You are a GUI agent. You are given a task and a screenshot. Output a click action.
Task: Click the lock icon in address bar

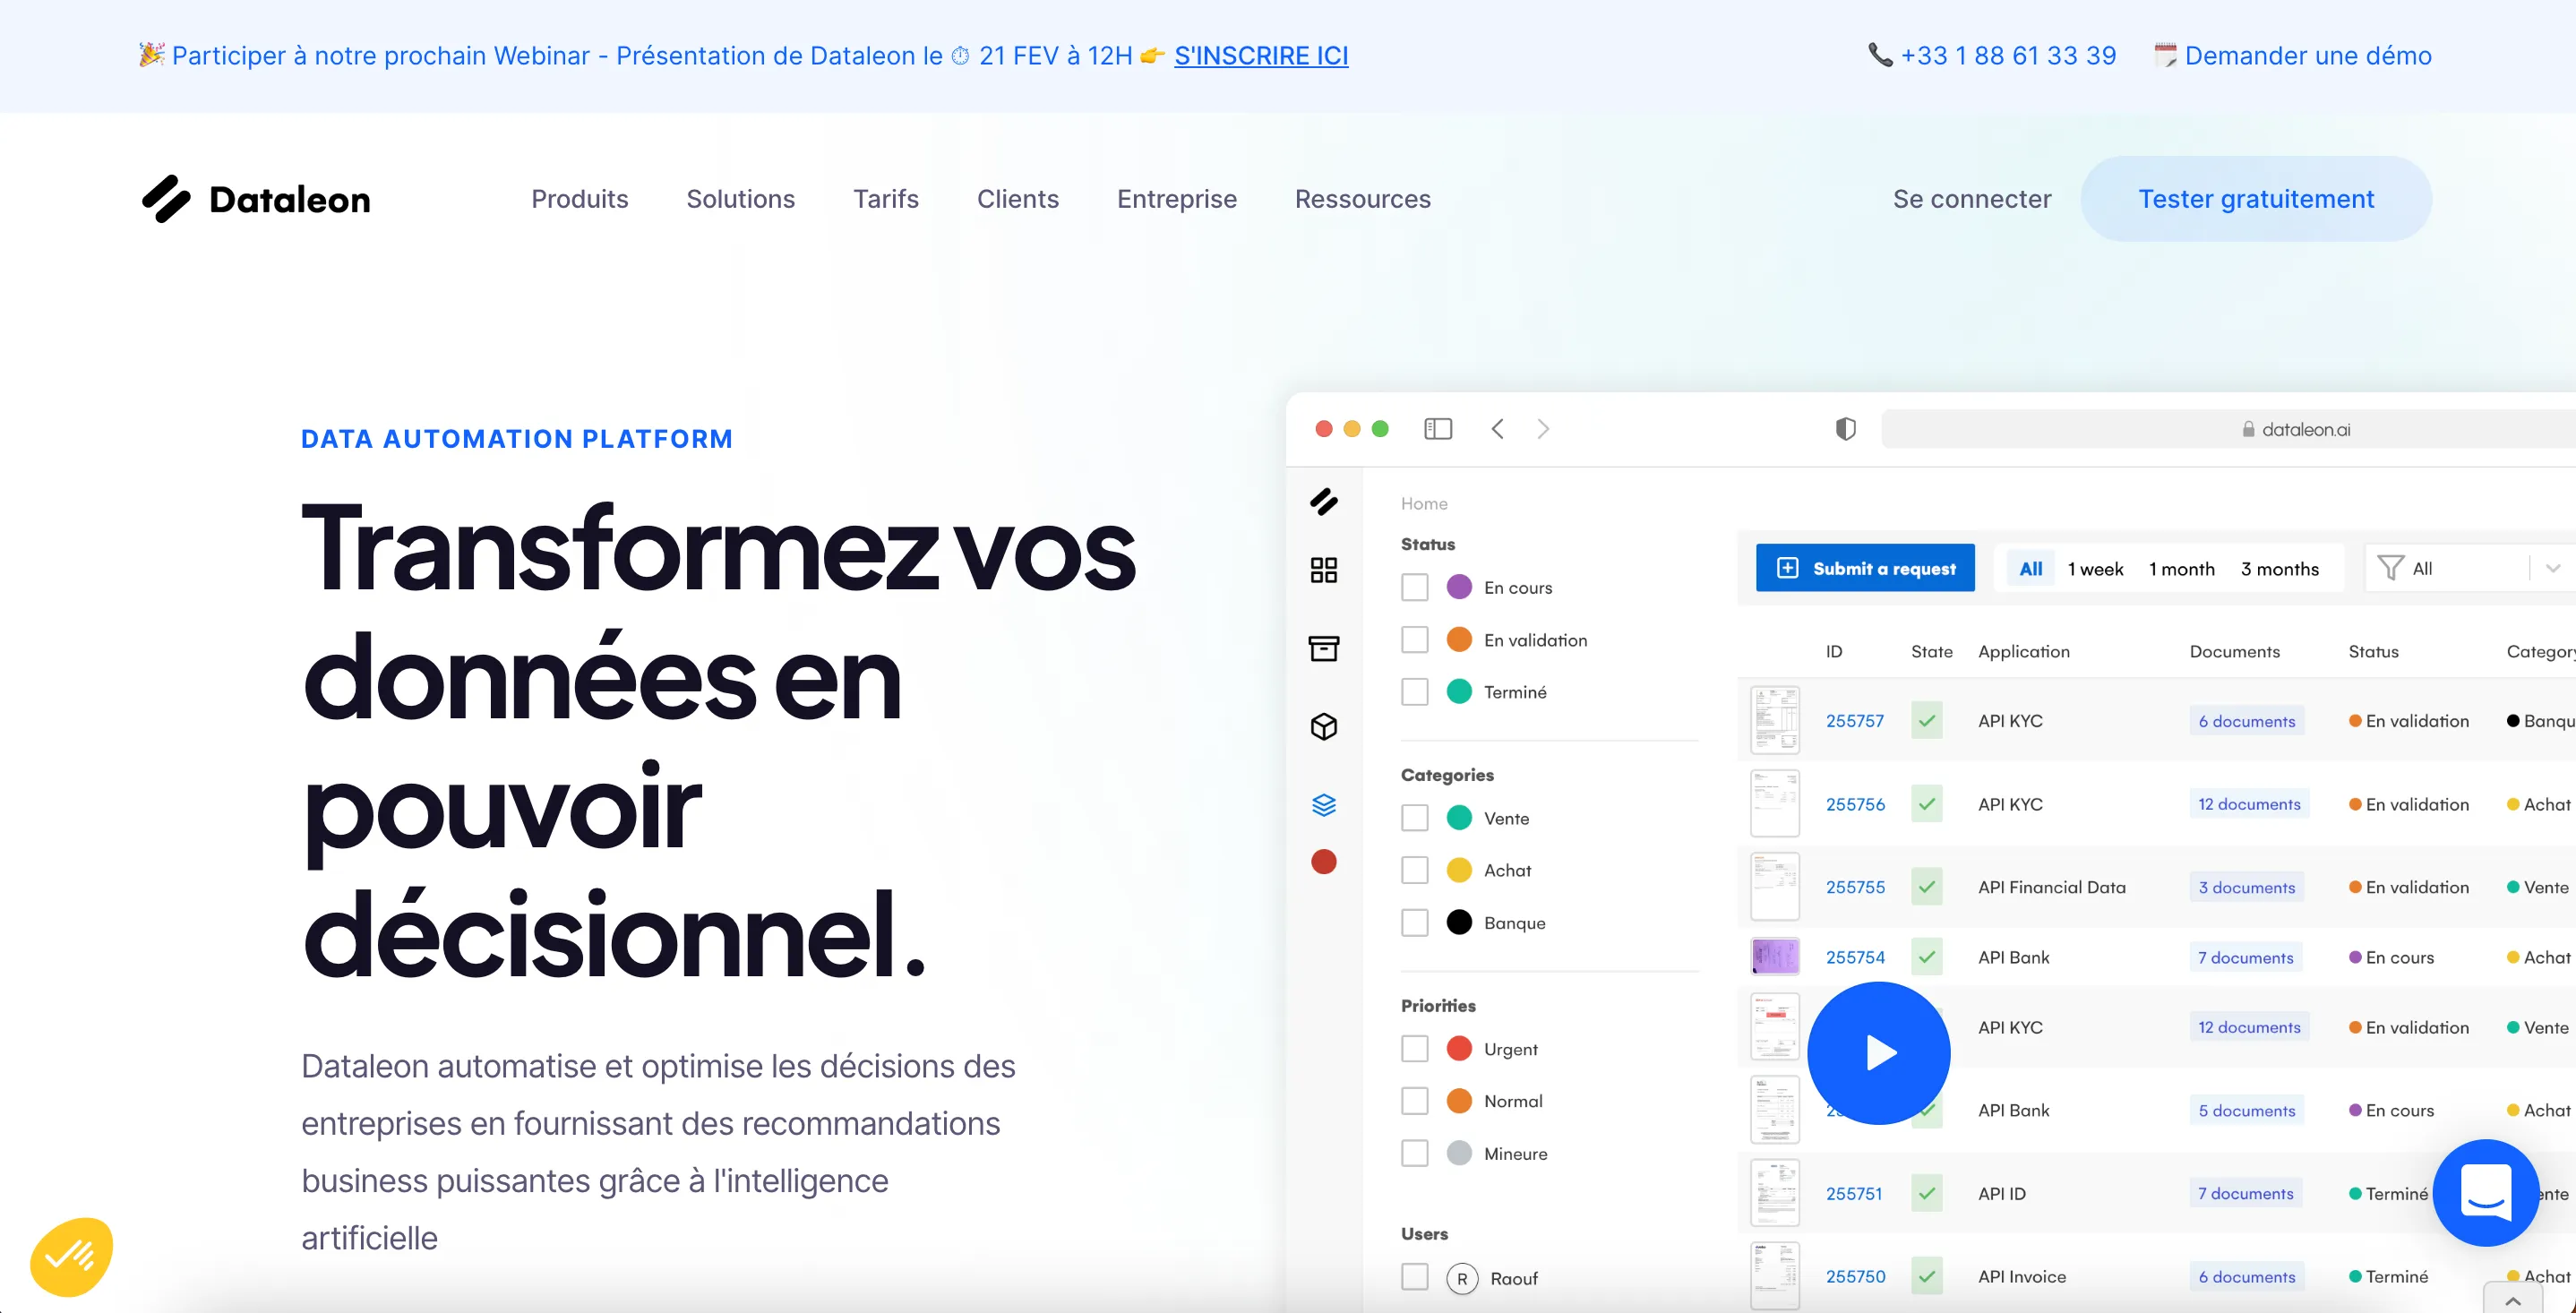(2248, 429)
